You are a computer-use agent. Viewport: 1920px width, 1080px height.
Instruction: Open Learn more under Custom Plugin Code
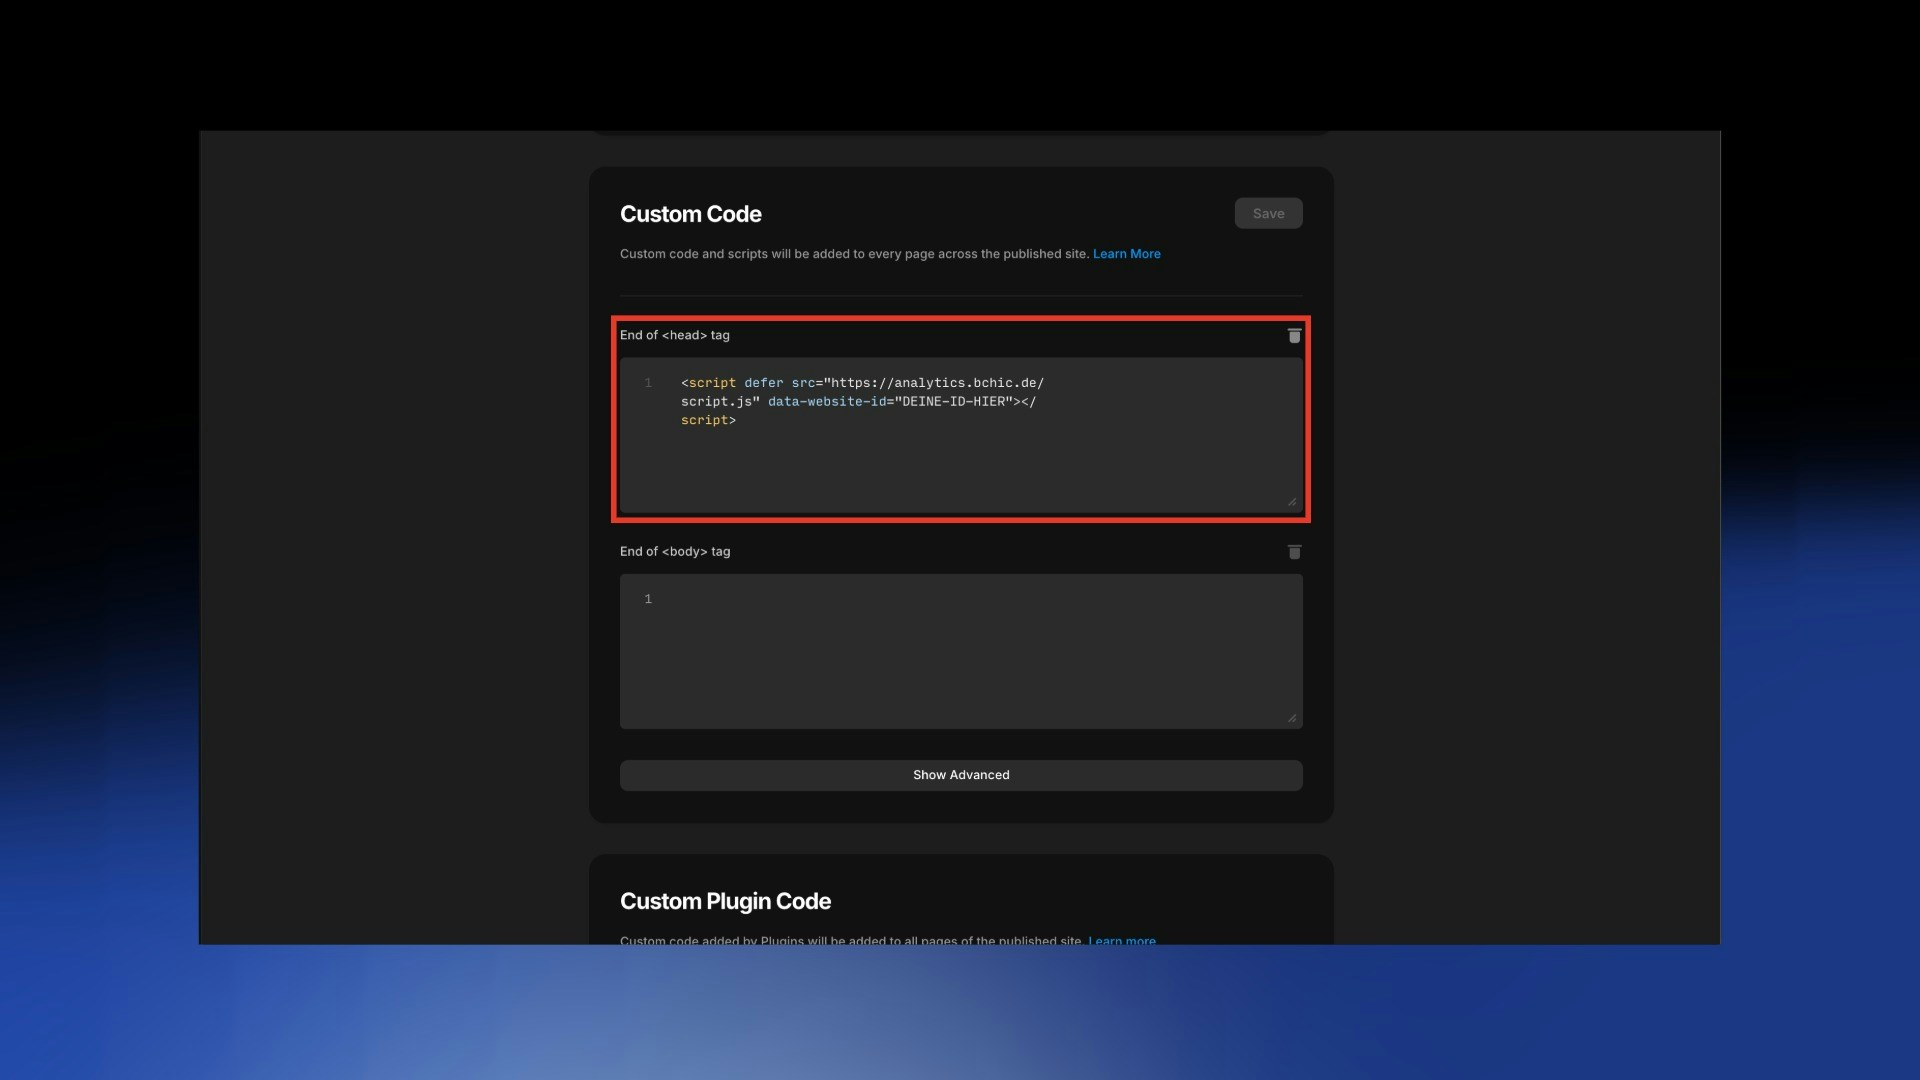(1121, 940)
